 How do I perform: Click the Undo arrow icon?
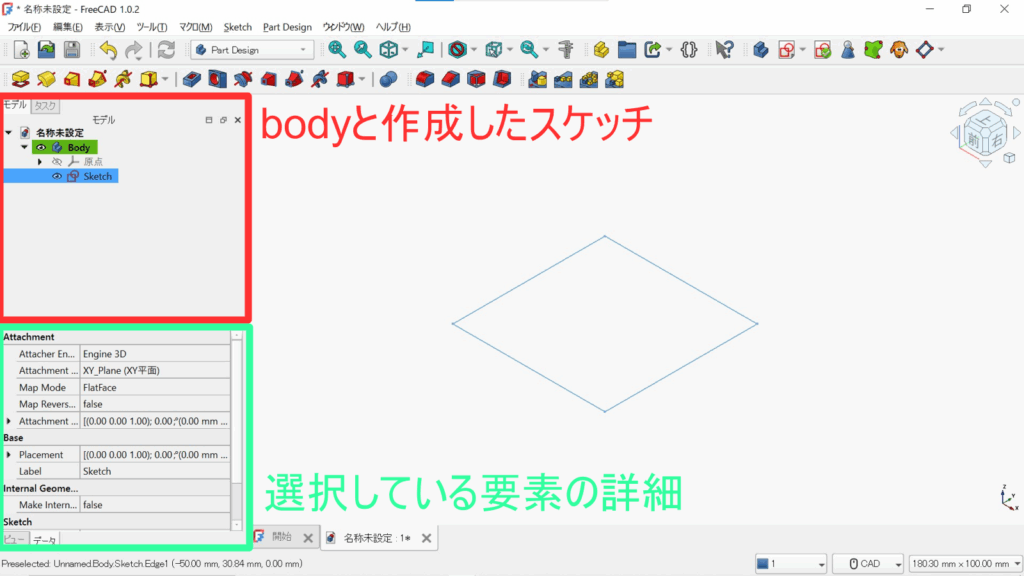[107, 49]
